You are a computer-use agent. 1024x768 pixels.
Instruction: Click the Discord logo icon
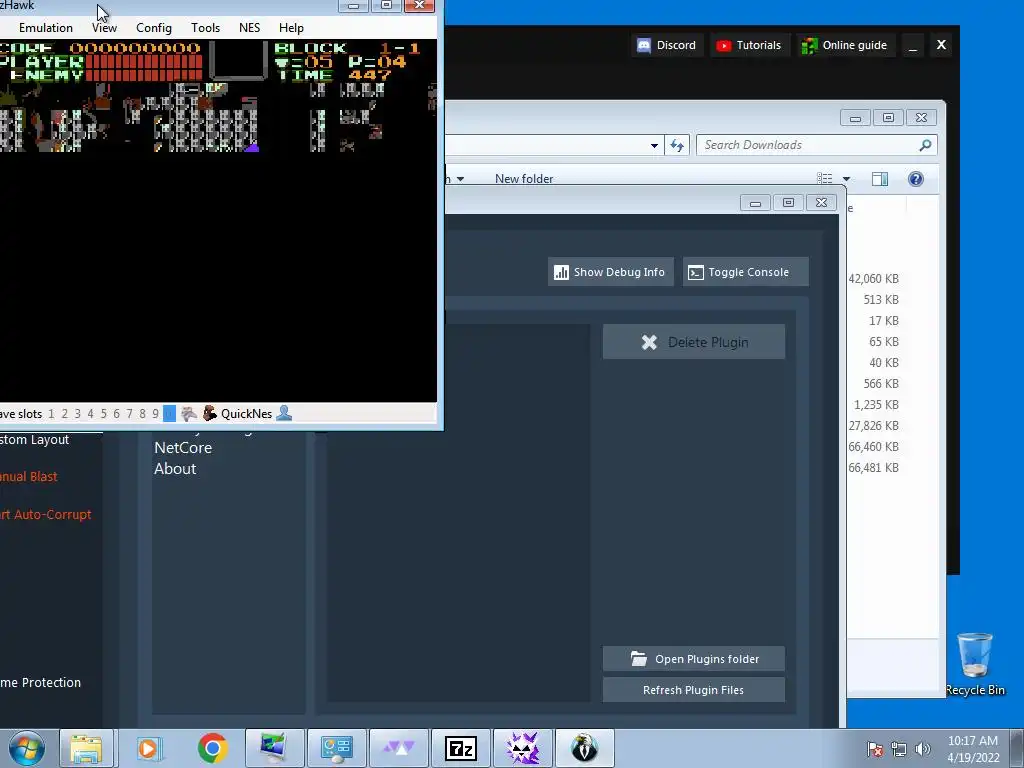644,45
